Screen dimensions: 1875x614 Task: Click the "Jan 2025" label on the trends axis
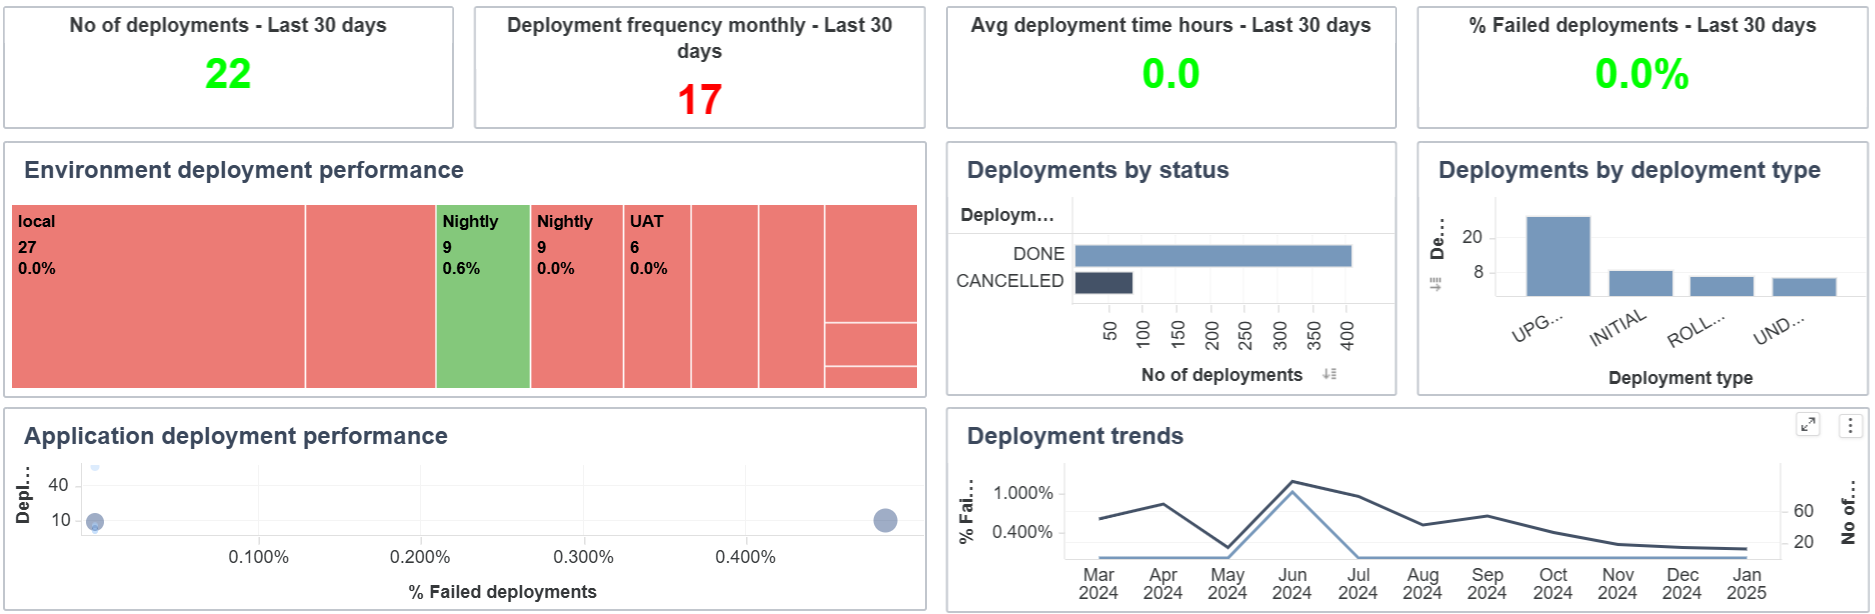pos(1747,583)
